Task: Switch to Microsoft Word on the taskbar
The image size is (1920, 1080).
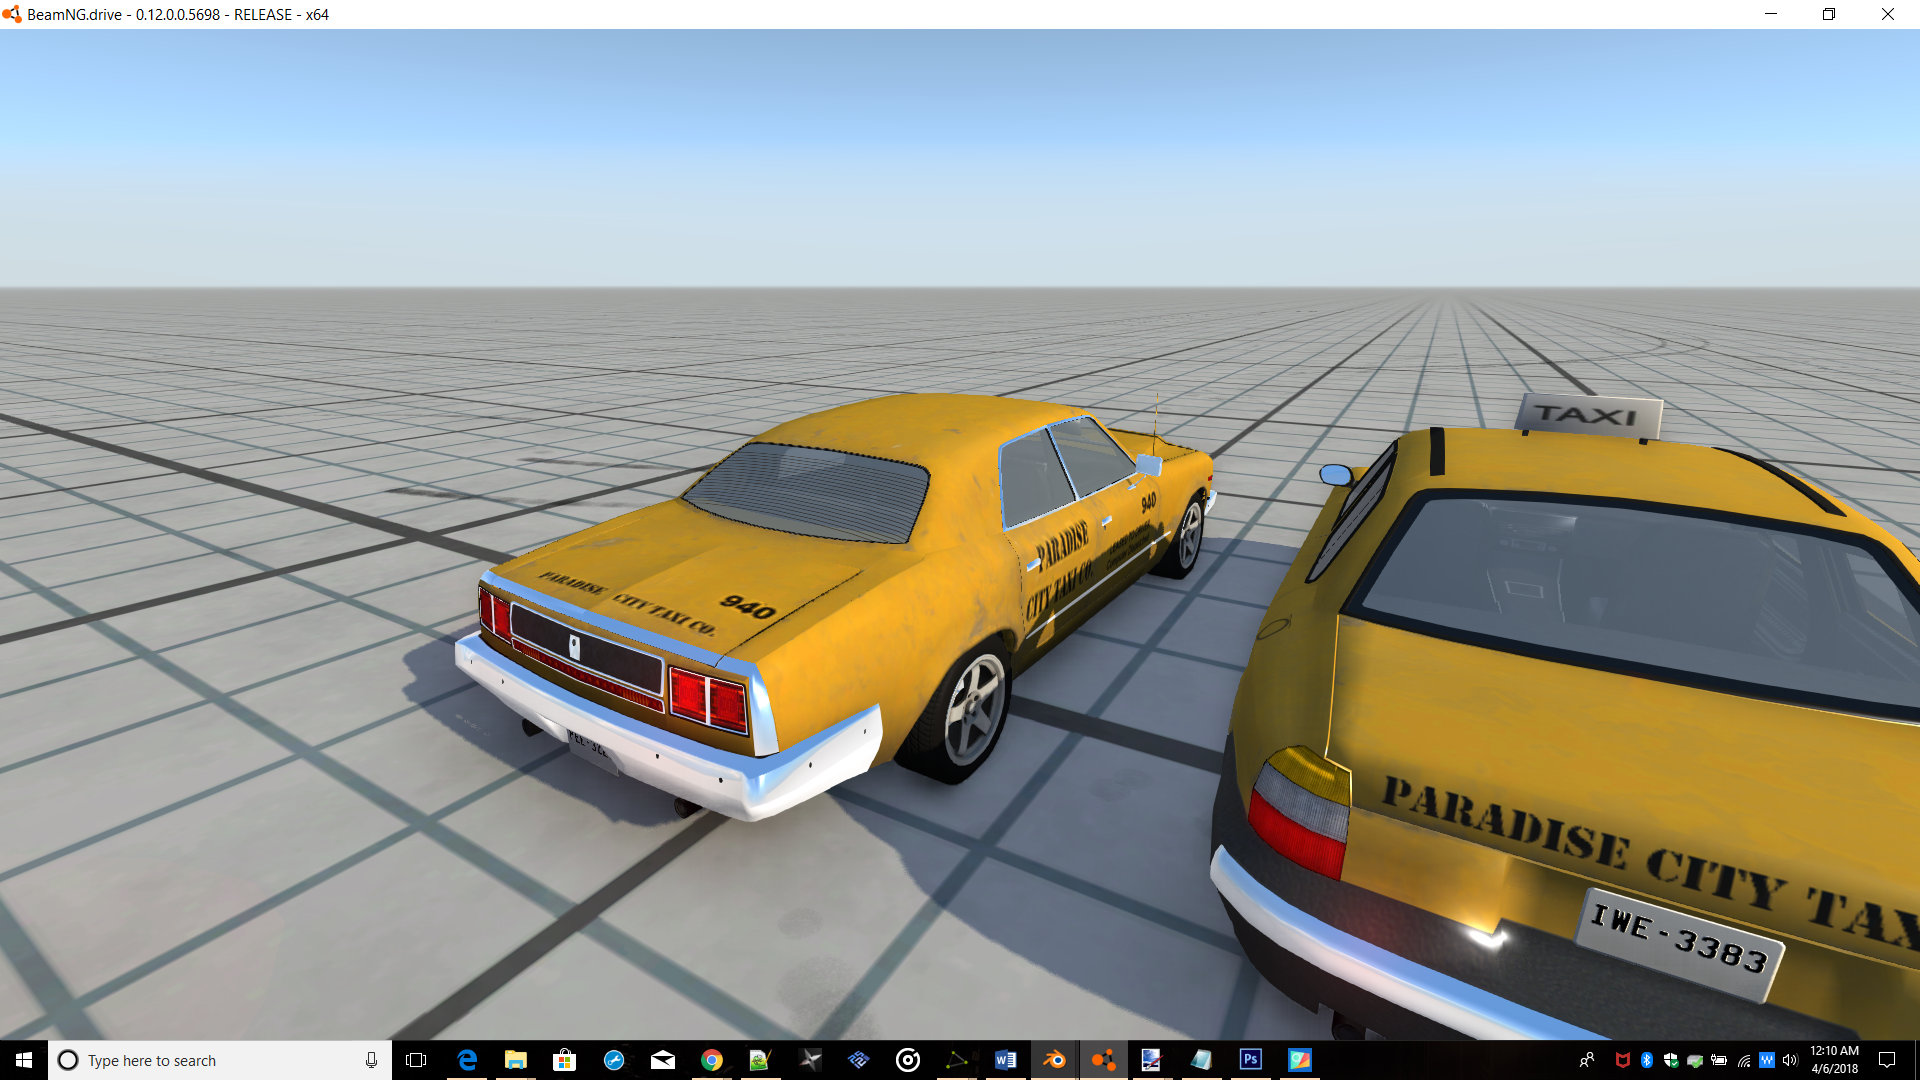Action: click(x=1006, y=1060)
